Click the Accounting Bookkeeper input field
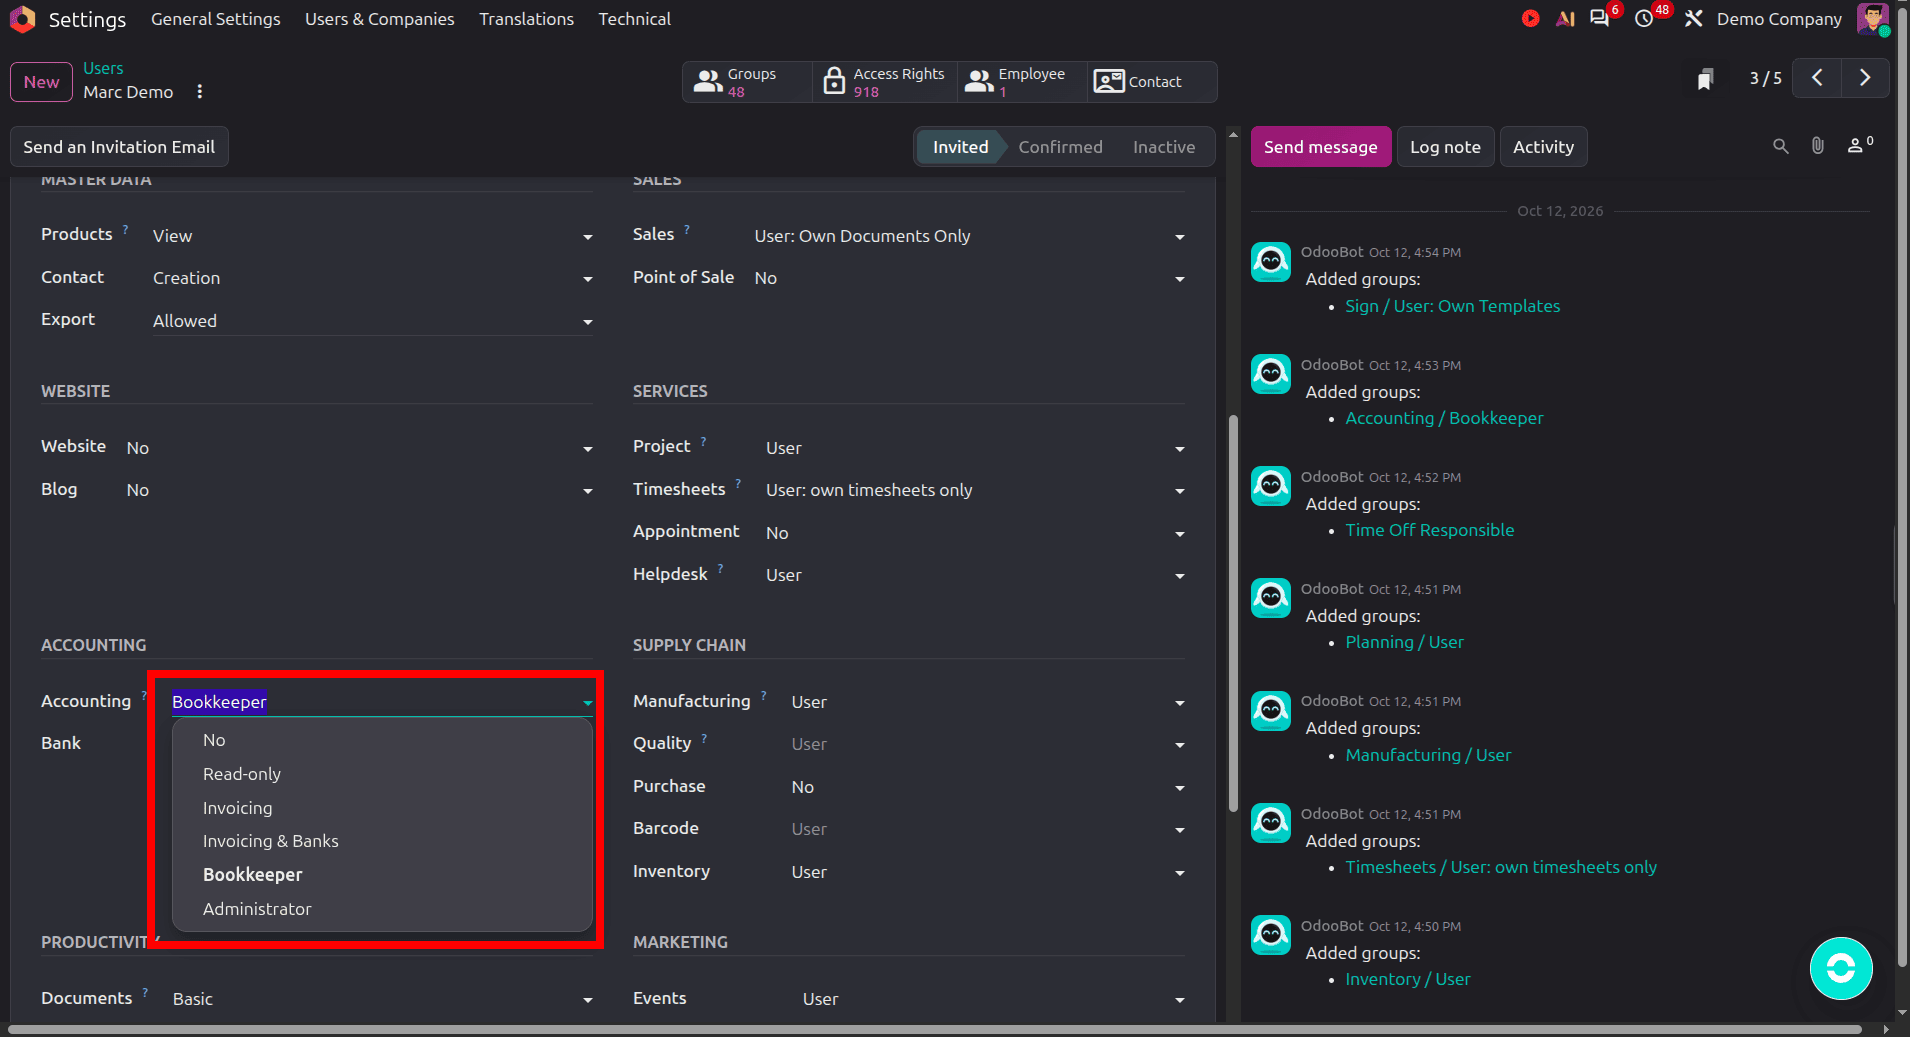Viewport: 1910px width, 1037px height. (x=383, y=702)
